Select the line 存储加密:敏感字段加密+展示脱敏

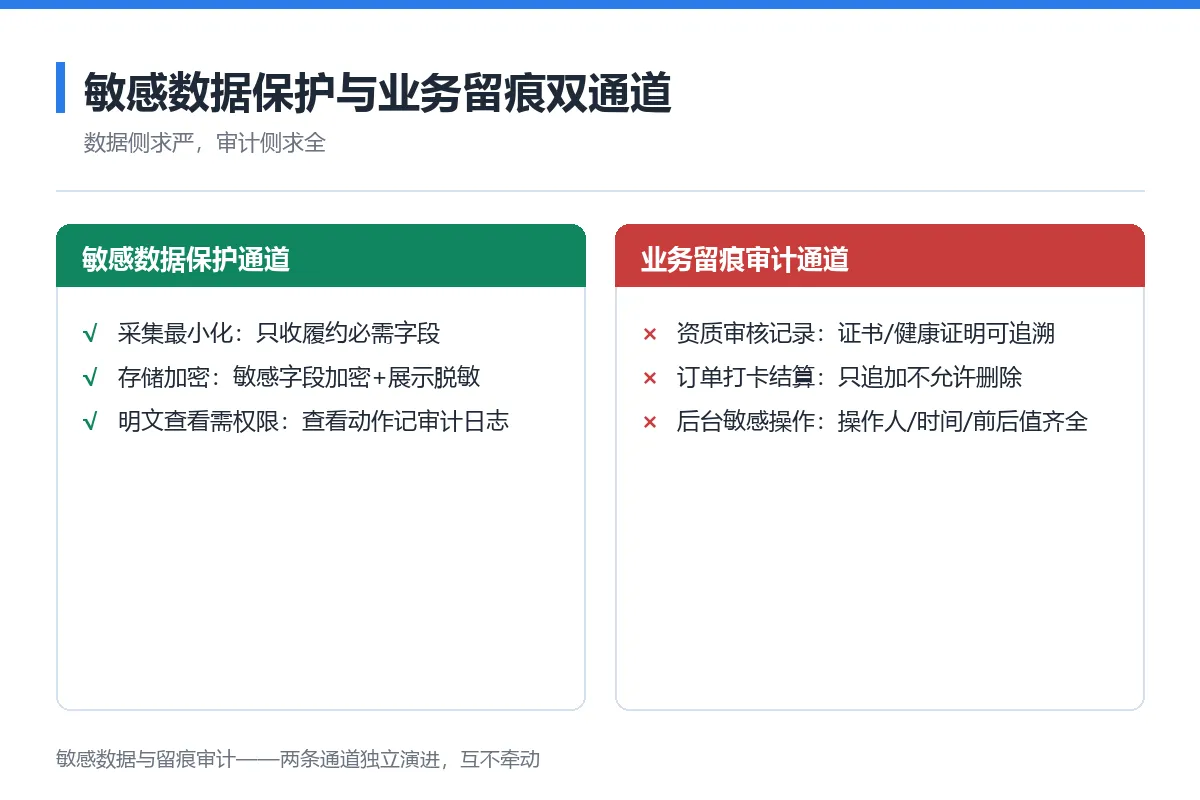(x=299, y=377)
